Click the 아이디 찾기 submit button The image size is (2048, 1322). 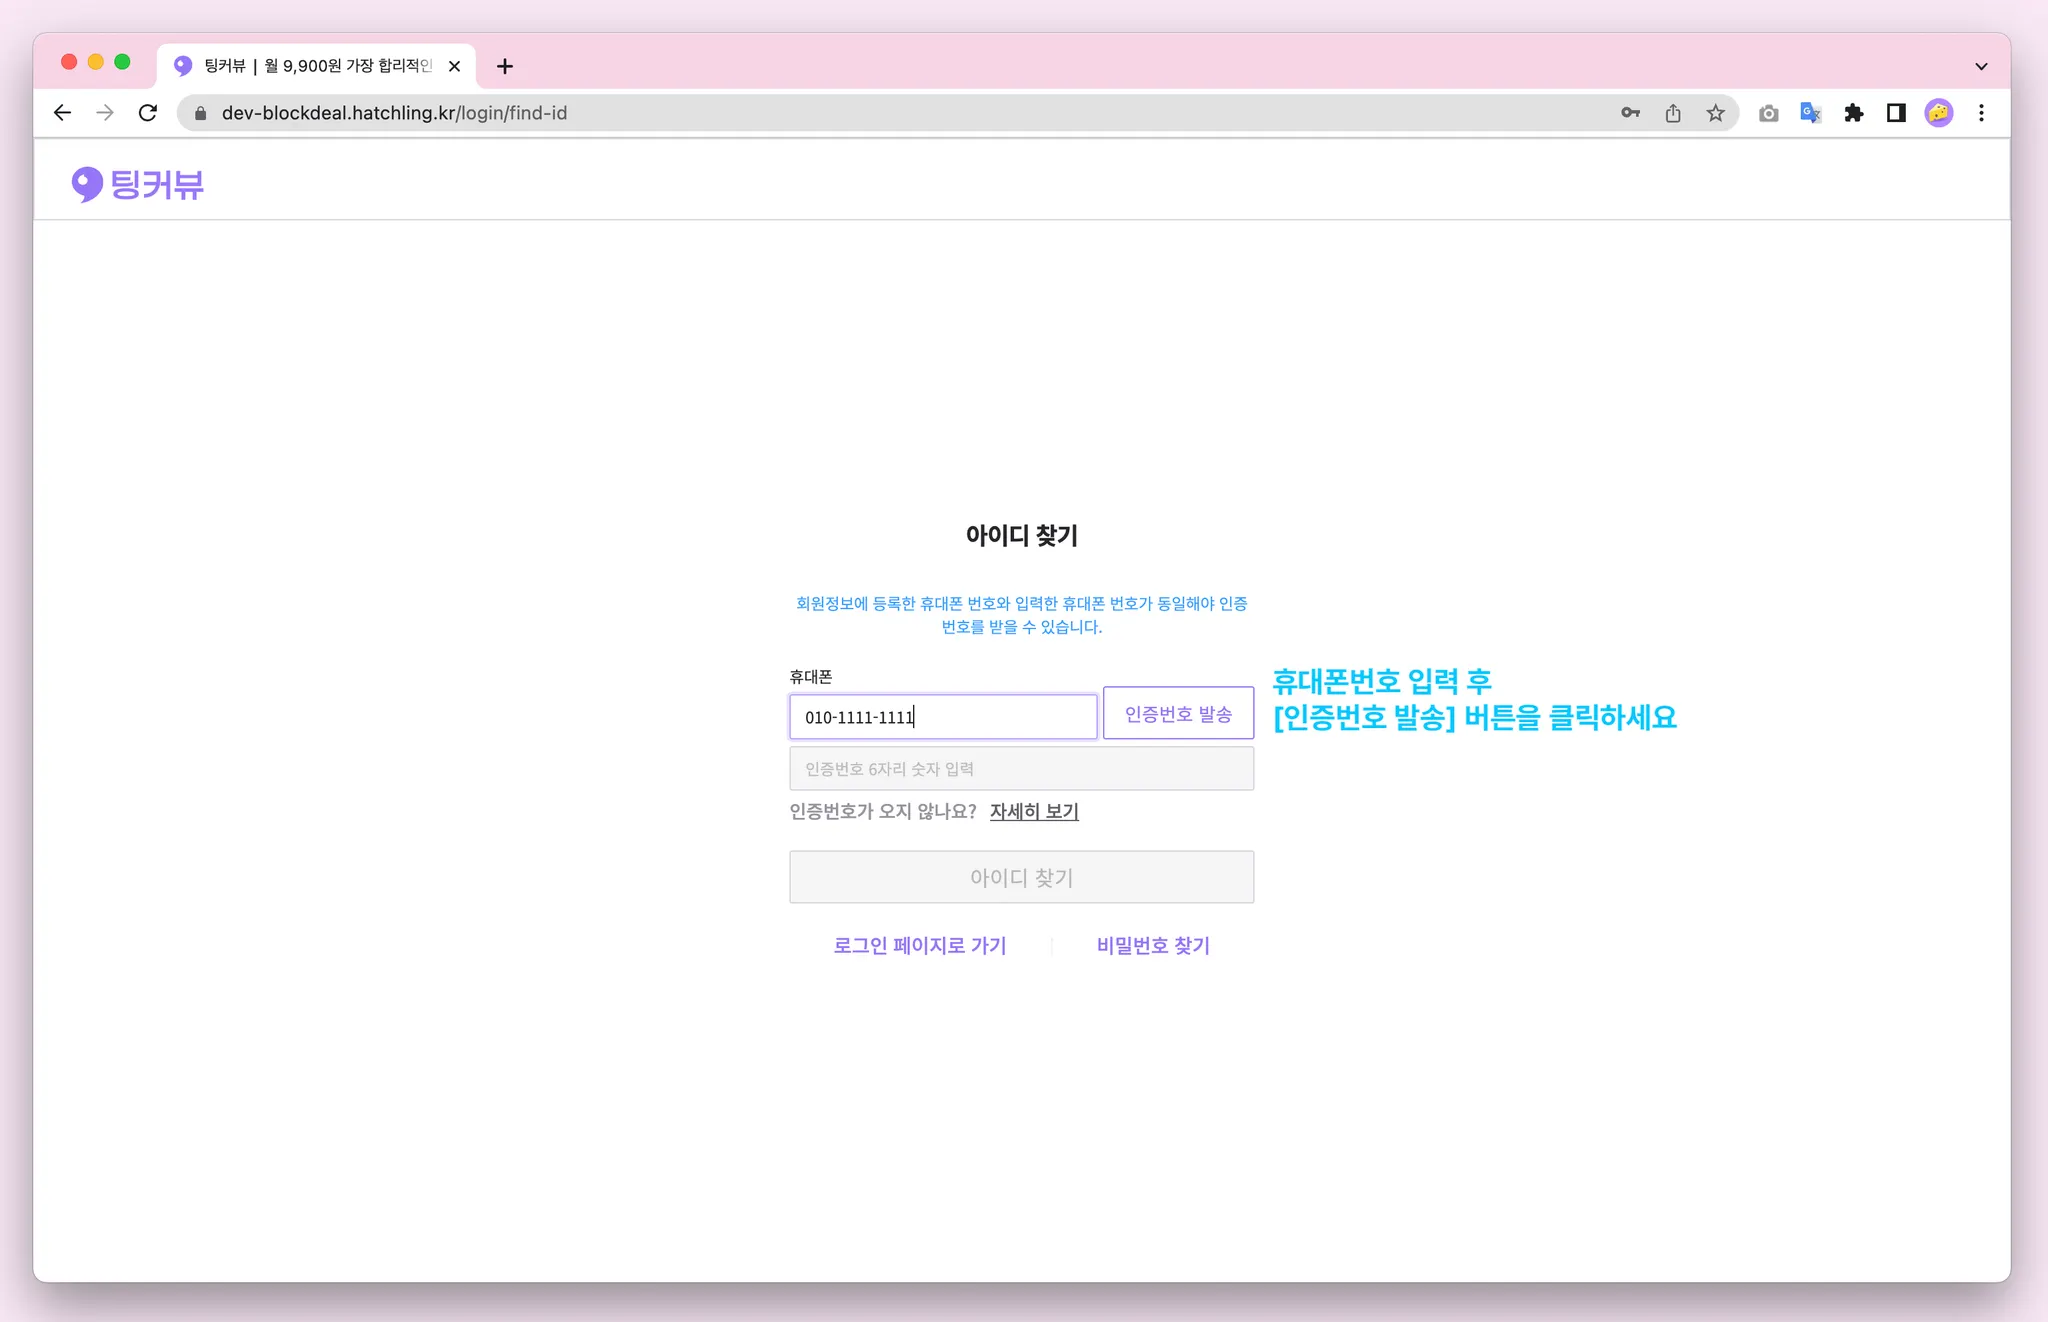click(1021, 877)
